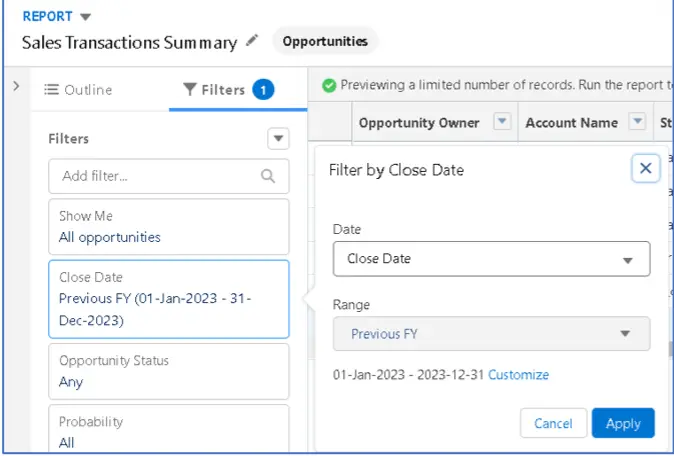
Task: Click the Customize date range link
Action: point(518,375)
